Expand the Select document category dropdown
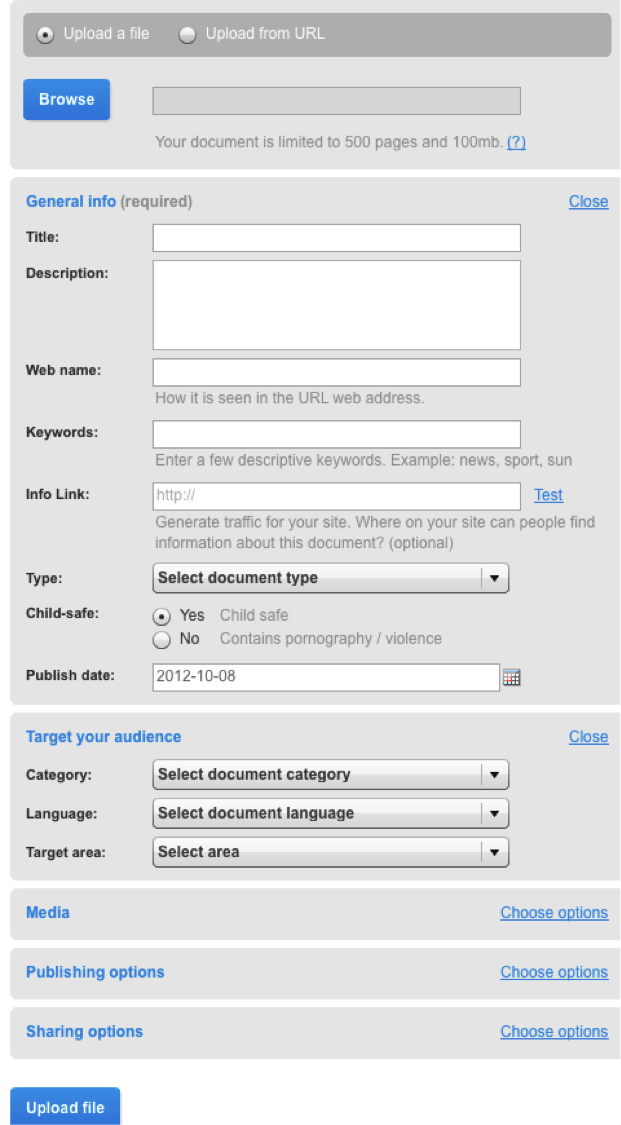Screen dimensions: 621x1125 [x=331, y=775]
